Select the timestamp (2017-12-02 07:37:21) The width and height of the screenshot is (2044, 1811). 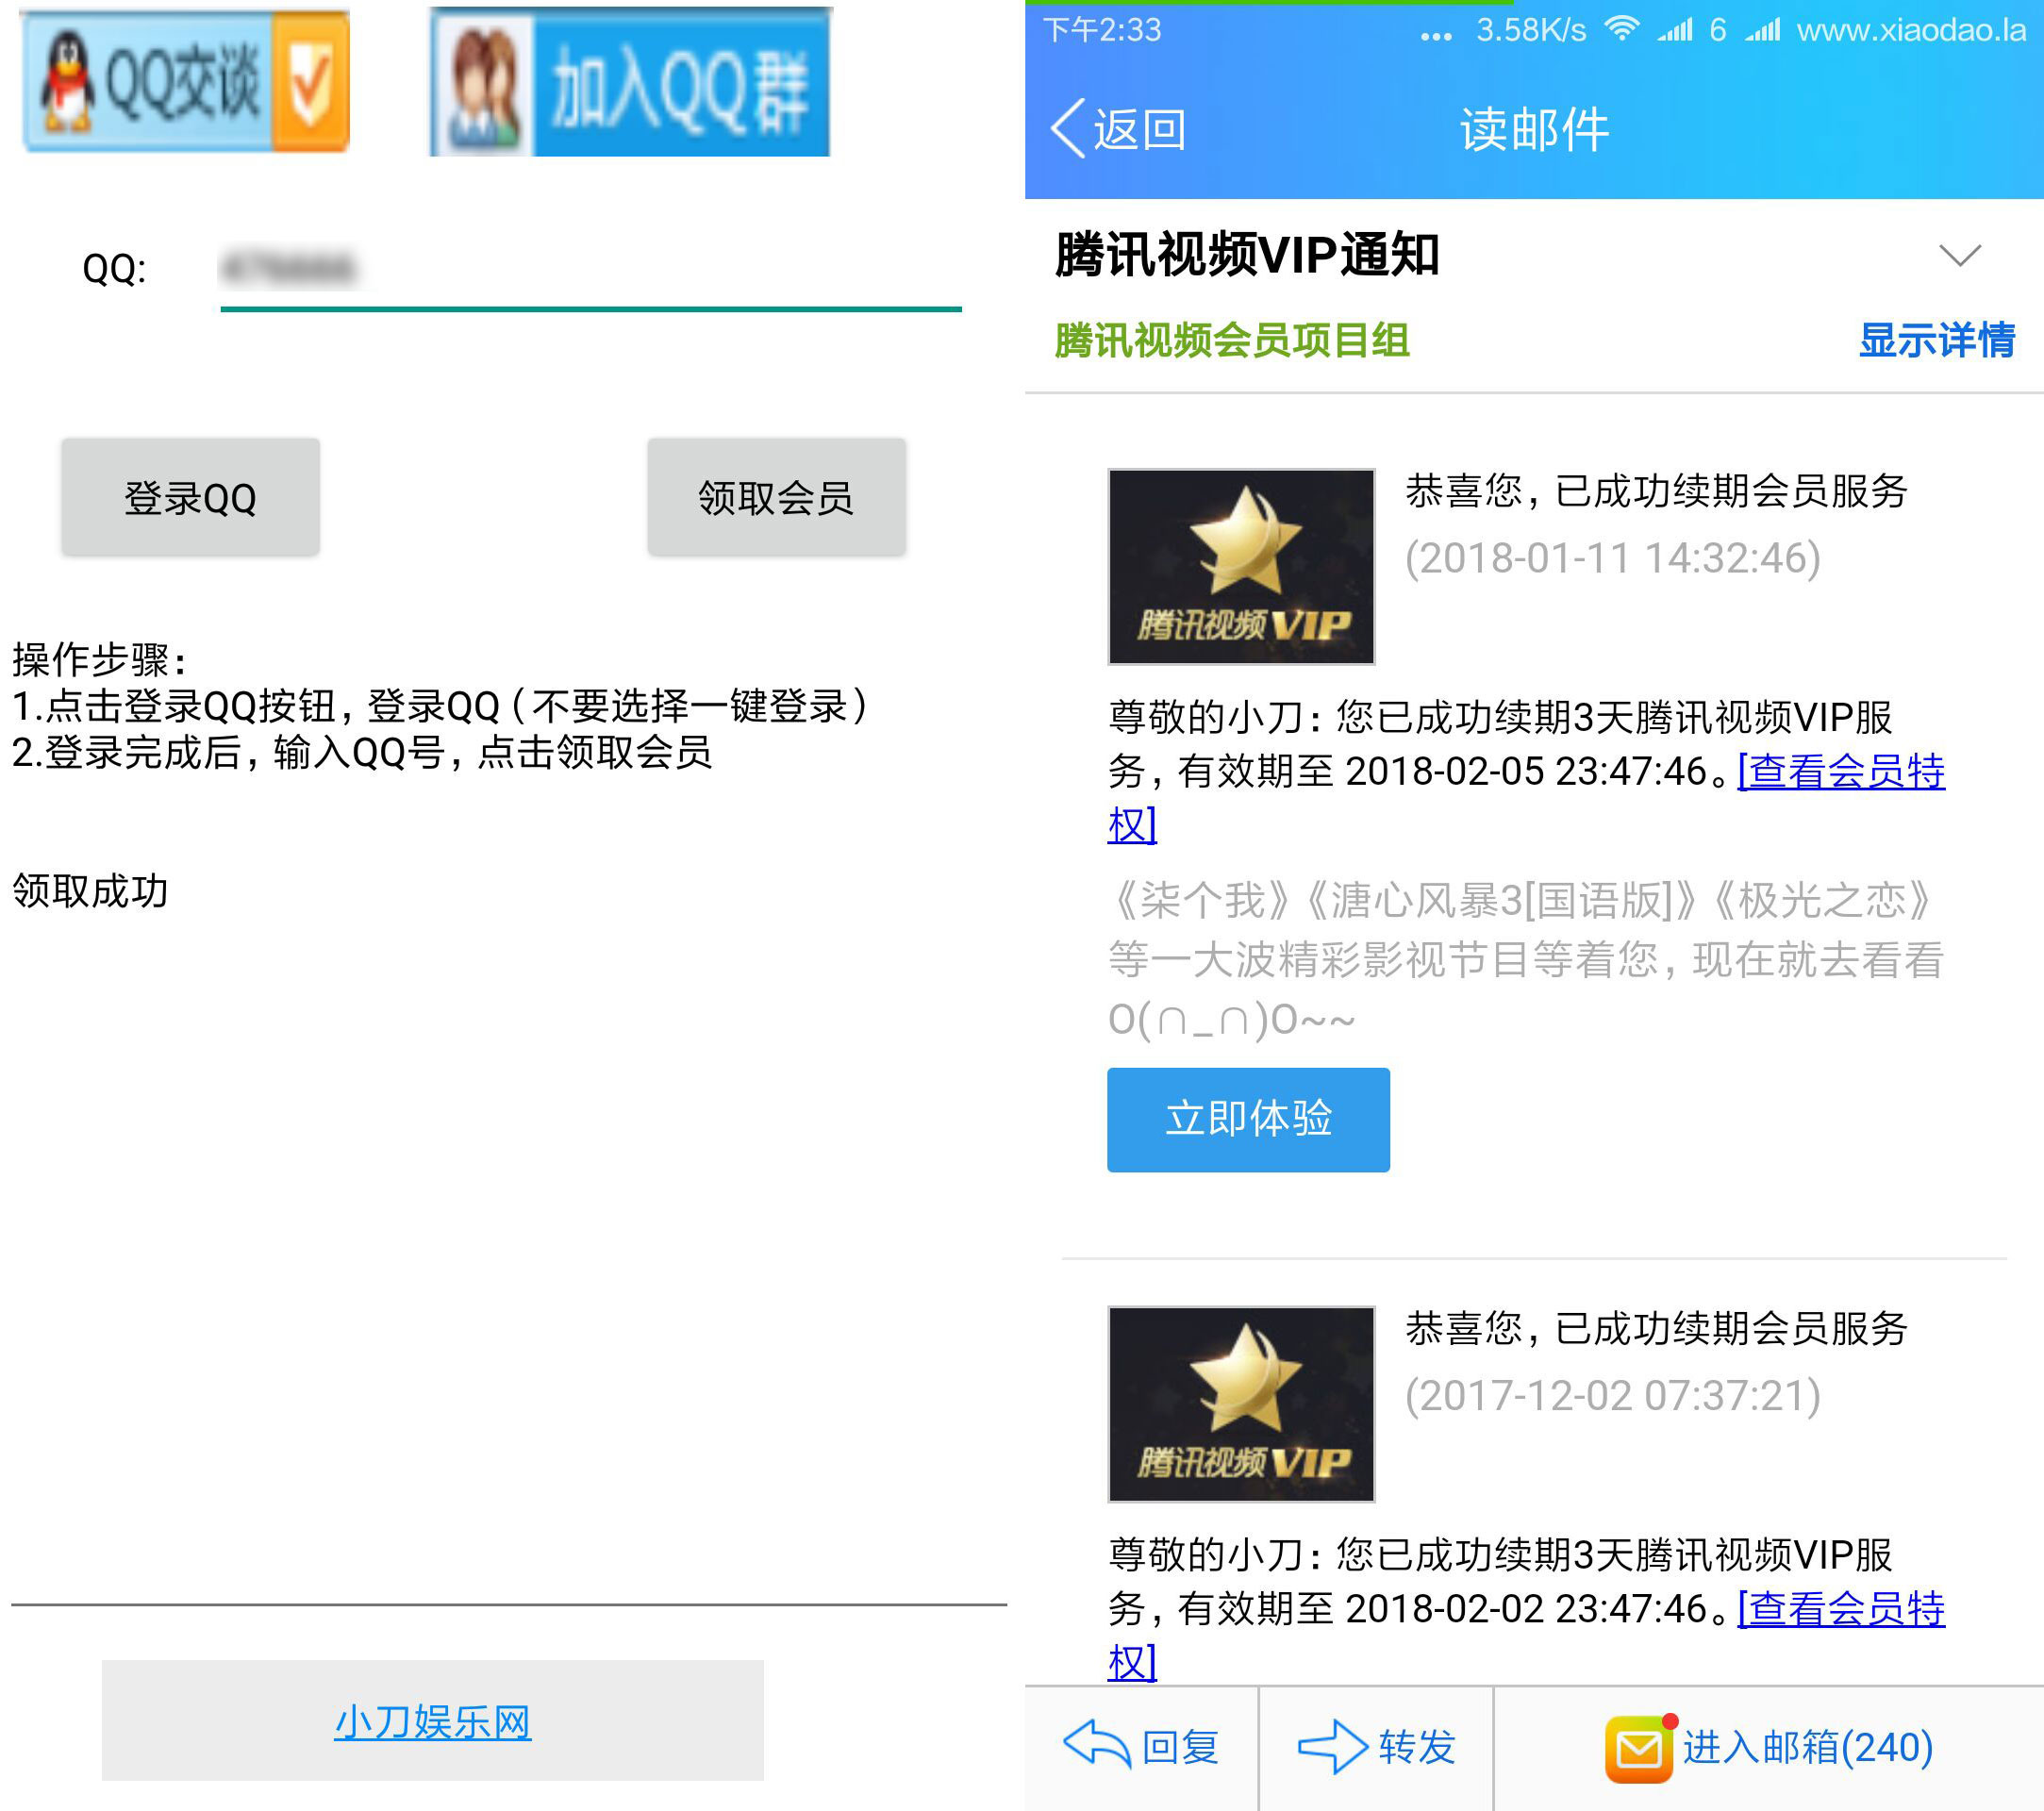(x=1613, y=1396)
